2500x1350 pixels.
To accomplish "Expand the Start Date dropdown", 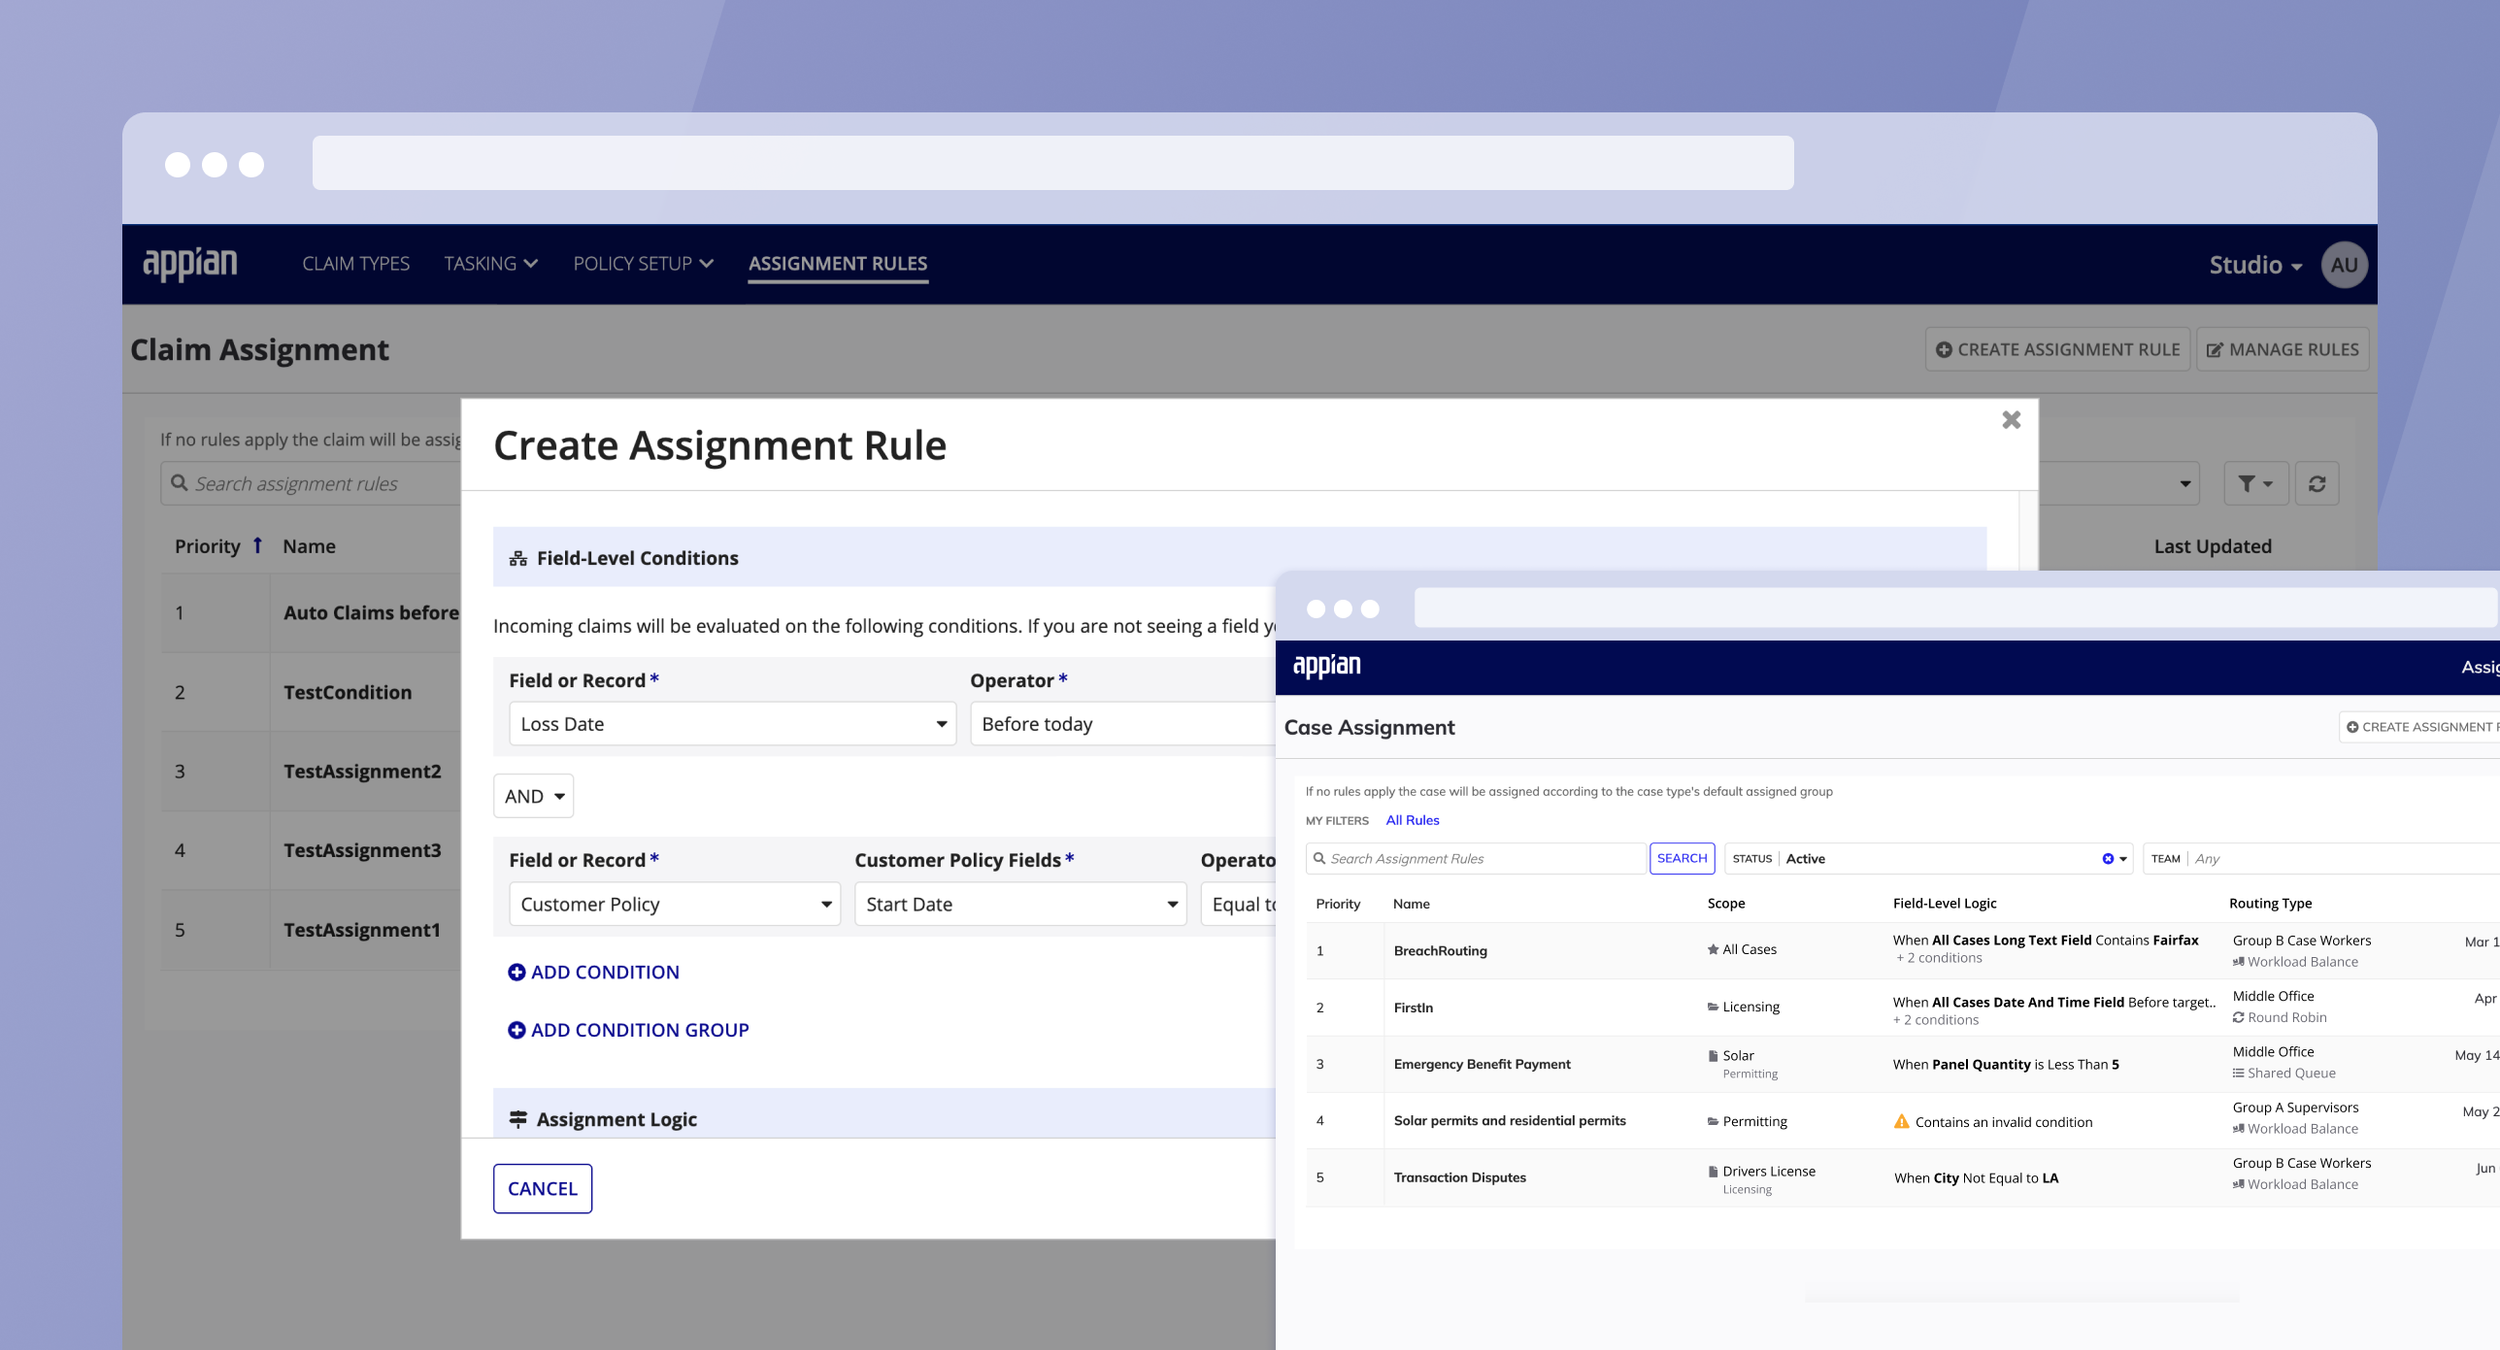I will [x=1020, y=904].
